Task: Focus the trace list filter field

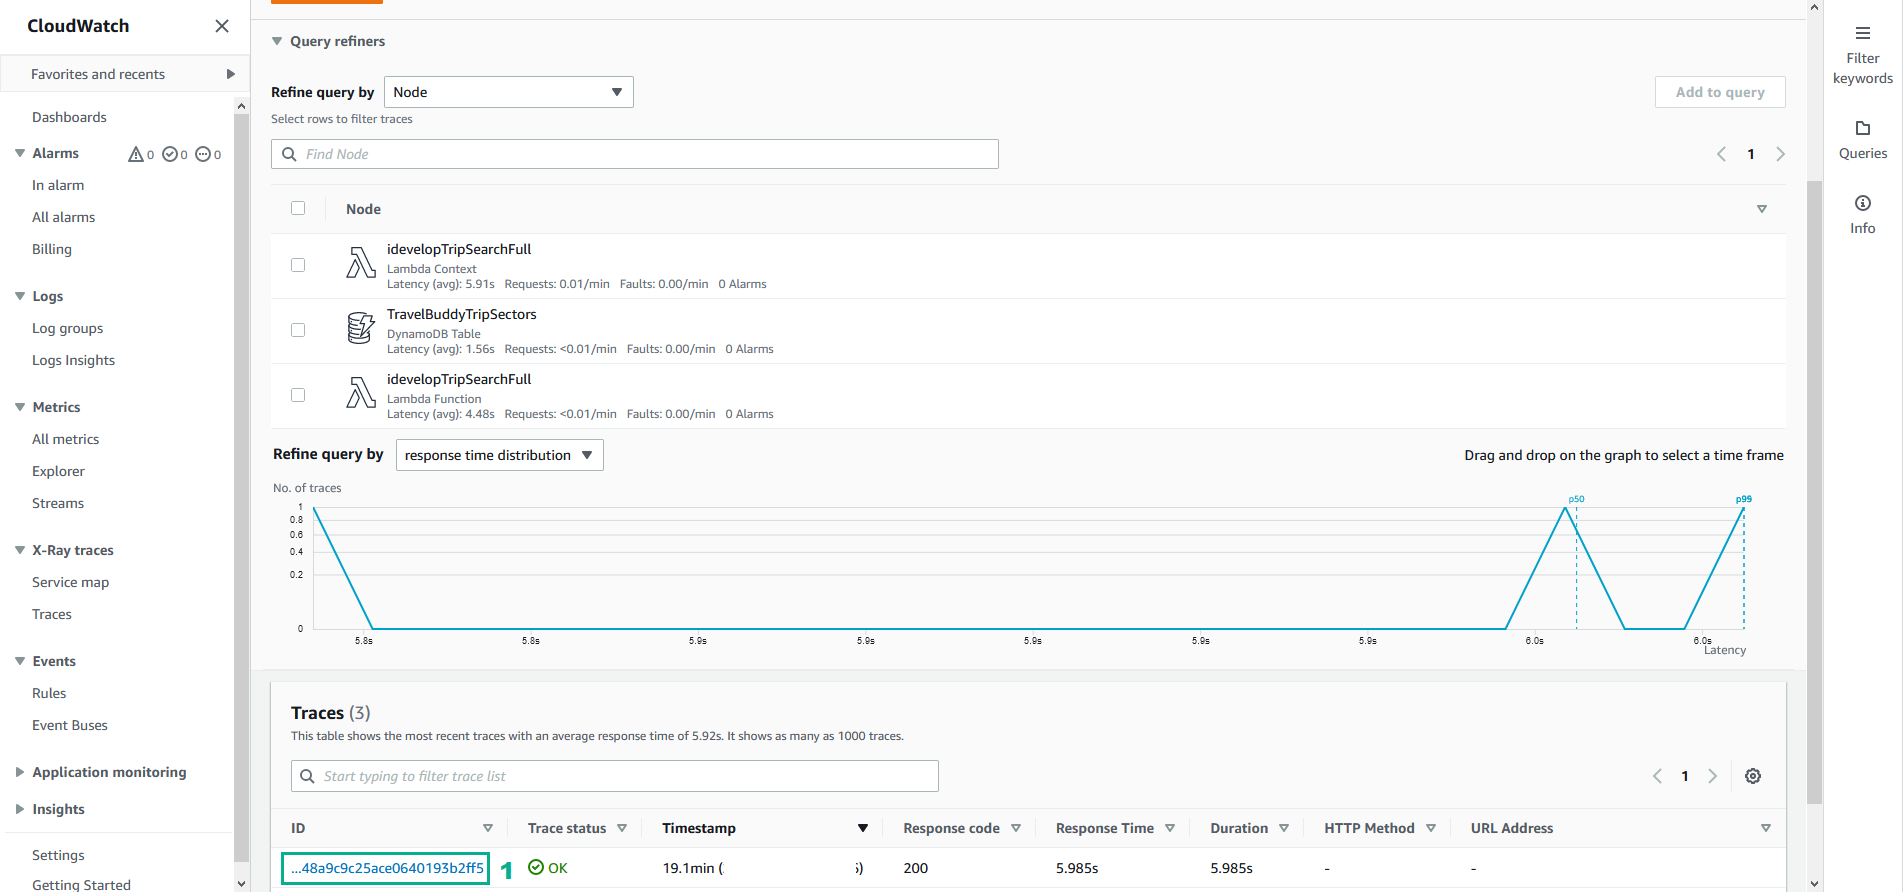Action: (x=615, y=776)
